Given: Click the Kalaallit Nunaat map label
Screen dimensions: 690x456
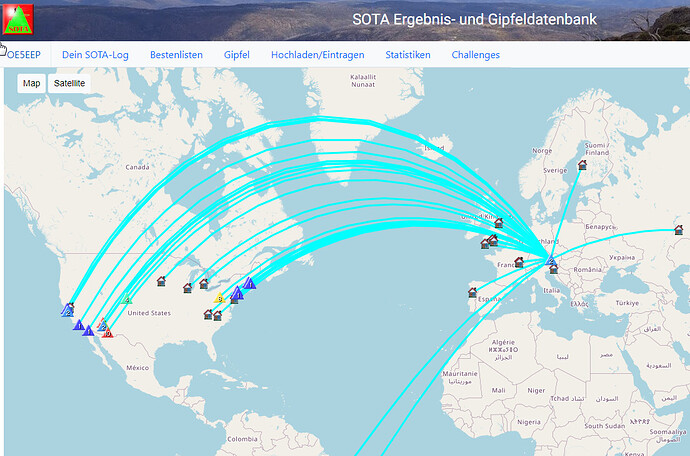Looking at the screenshot, I should (x=363, y=81).
